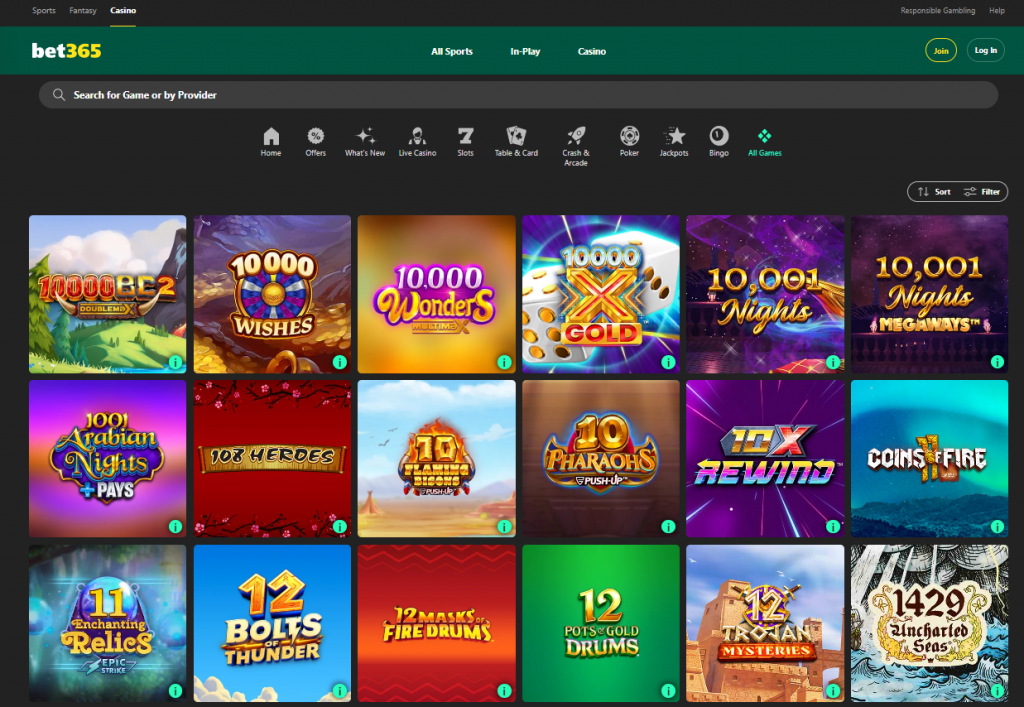
Task: Launch 1001 Arabian Nights +Pays
Action: coord(107,458)
